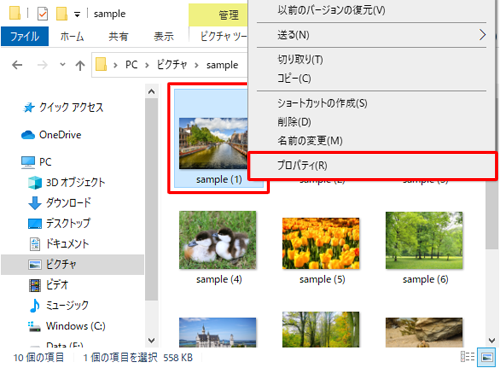Open the recent locations dropdown
The height and width of the screenshot is (368, 500).
pyautogui.click(x=62, y=64)
